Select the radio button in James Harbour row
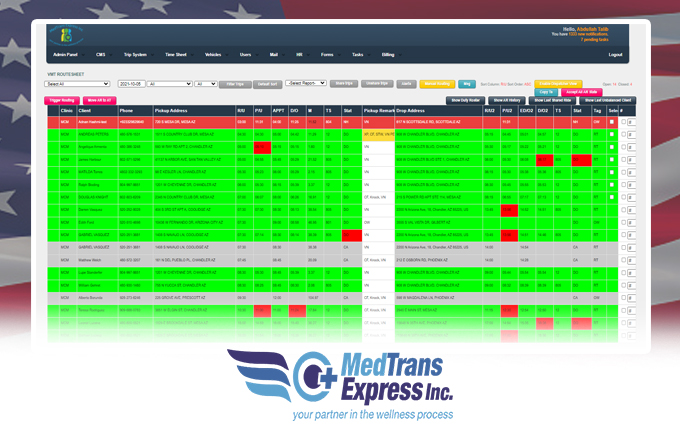Image resolution: width=680 pixels, height=447 pixels. click(623, 160)
